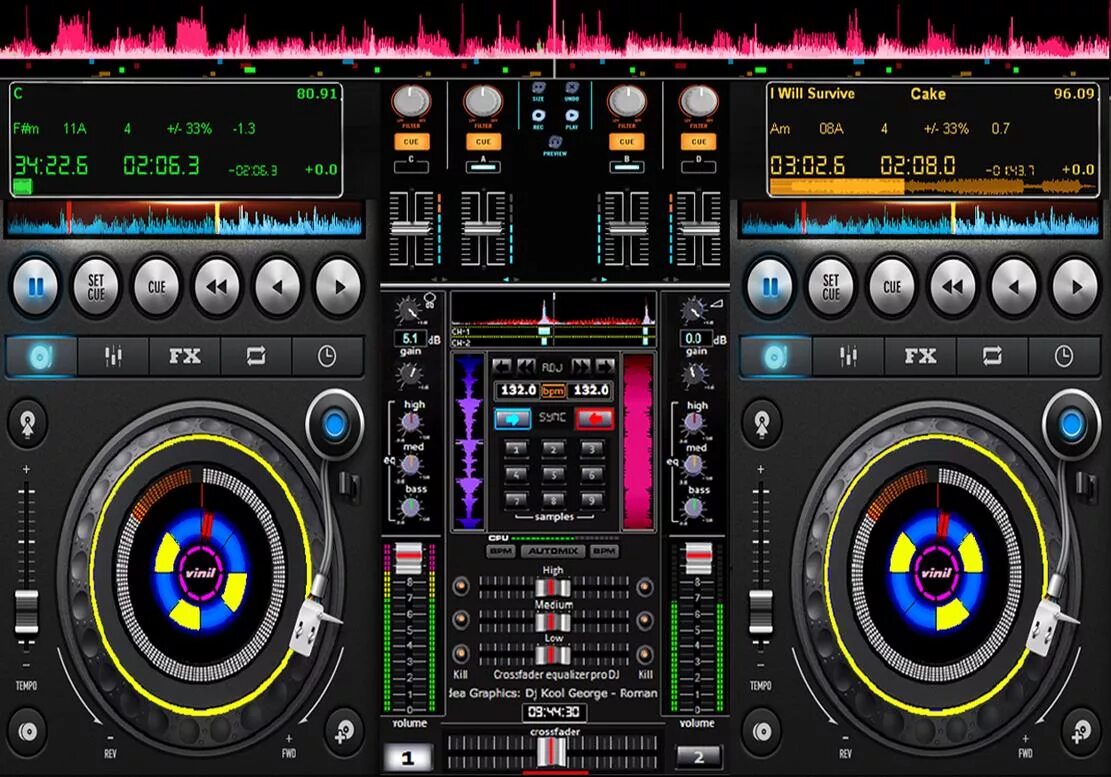This screenshot has width=1111, height=777.
Task: Select deck A assignment indicator
Action: point(483,166)
